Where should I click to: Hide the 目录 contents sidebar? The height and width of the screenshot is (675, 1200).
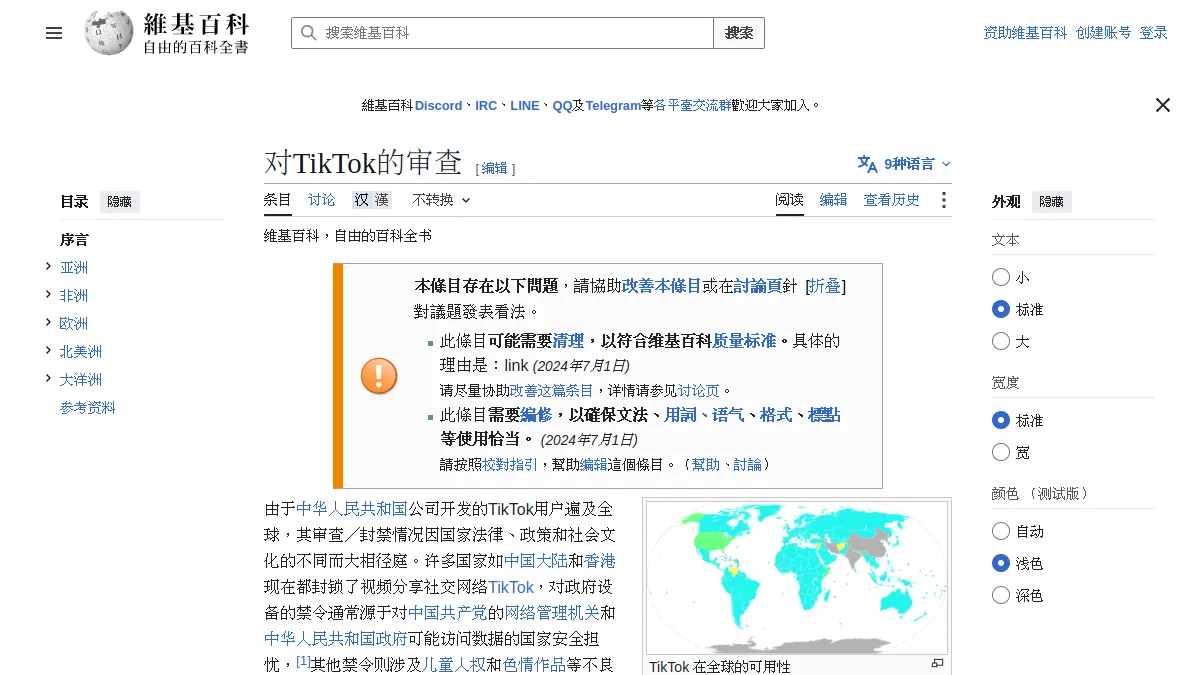[119, 202]
